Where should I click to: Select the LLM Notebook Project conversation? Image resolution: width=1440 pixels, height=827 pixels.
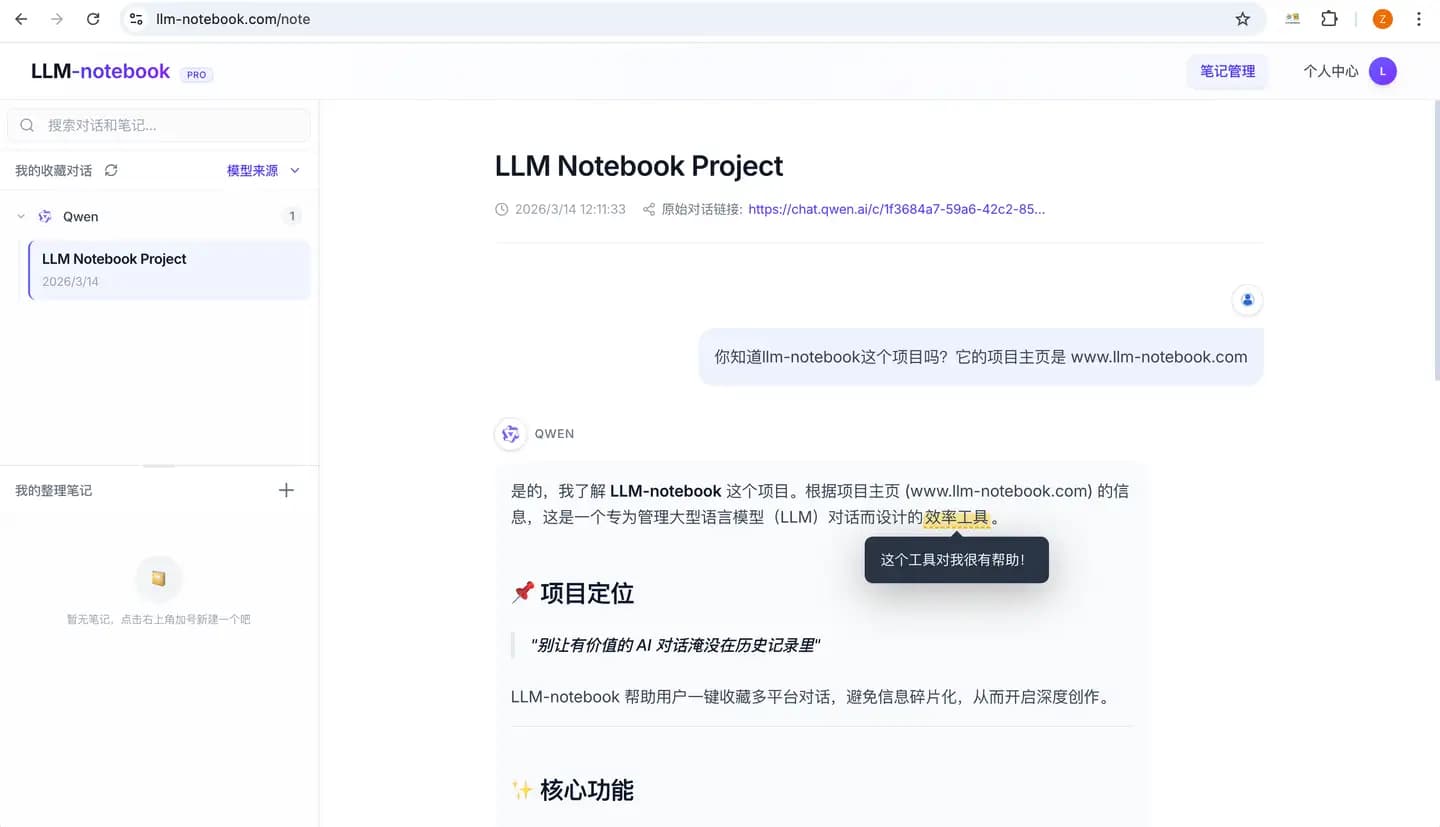pyautogui.click(x=168, y=269)
